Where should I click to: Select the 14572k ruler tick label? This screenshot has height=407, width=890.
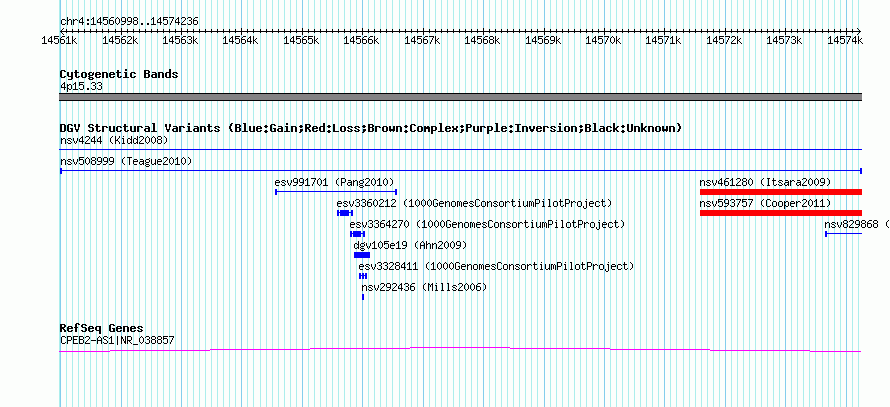coord(725,40)
